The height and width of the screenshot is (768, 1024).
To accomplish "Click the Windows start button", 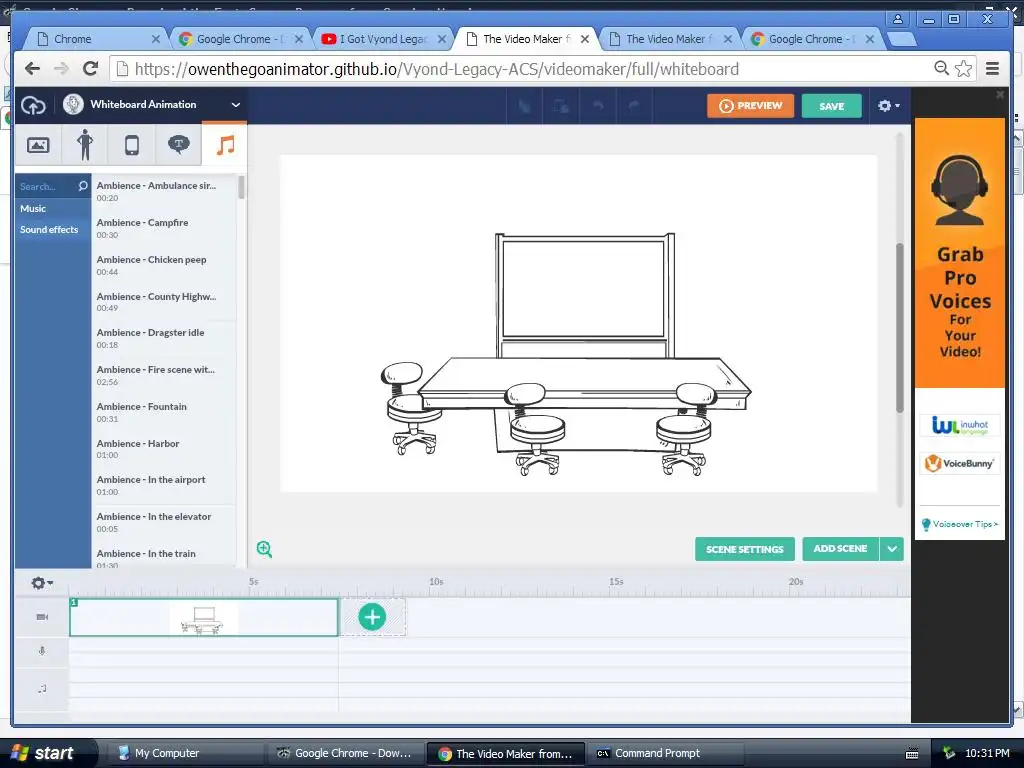I will 46,753.
